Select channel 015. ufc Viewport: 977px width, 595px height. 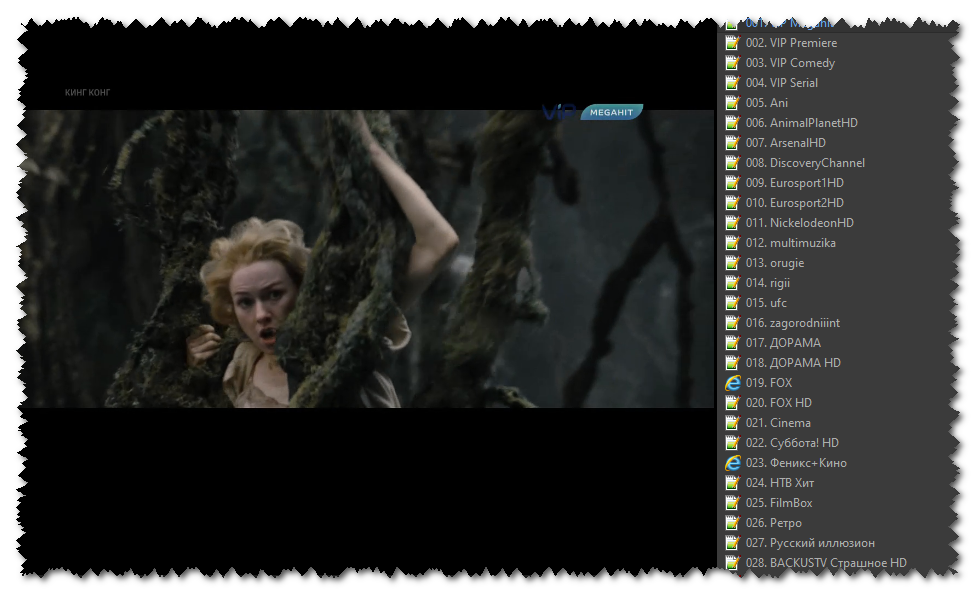pyautogui.click(x=766, y=303)
